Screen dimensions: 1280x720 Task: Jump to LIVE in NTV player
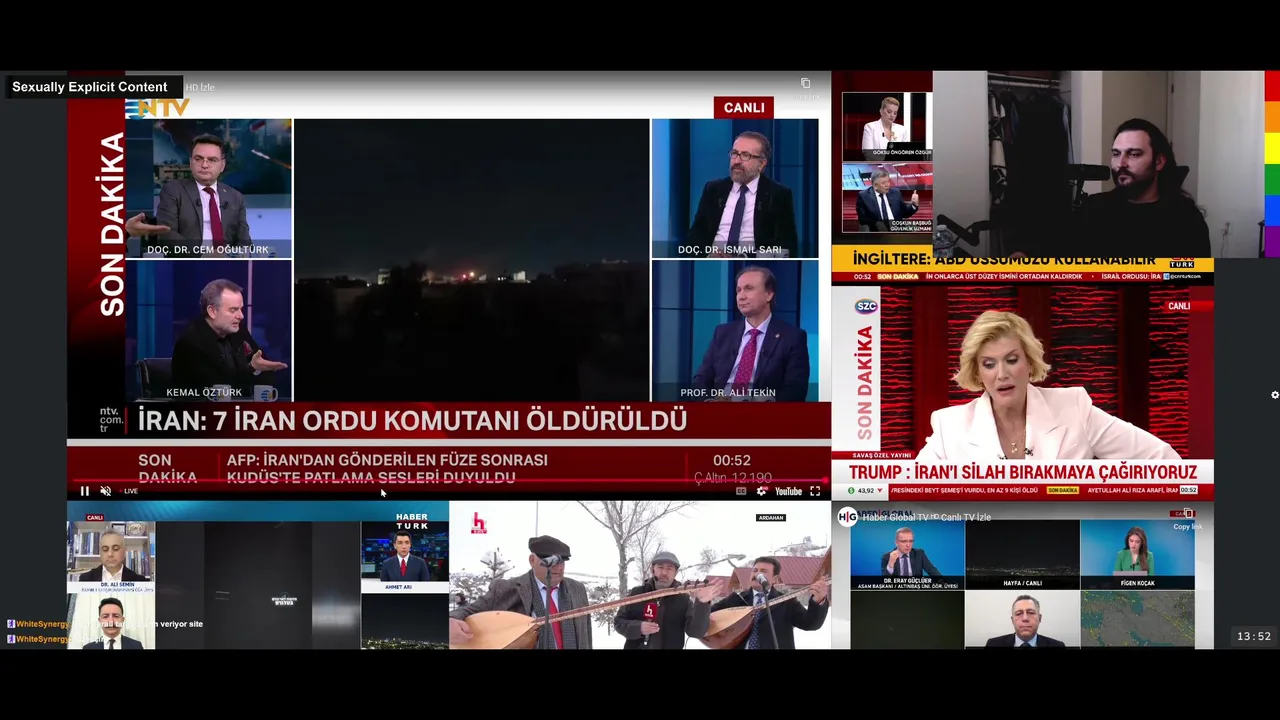tap(128, 491)
